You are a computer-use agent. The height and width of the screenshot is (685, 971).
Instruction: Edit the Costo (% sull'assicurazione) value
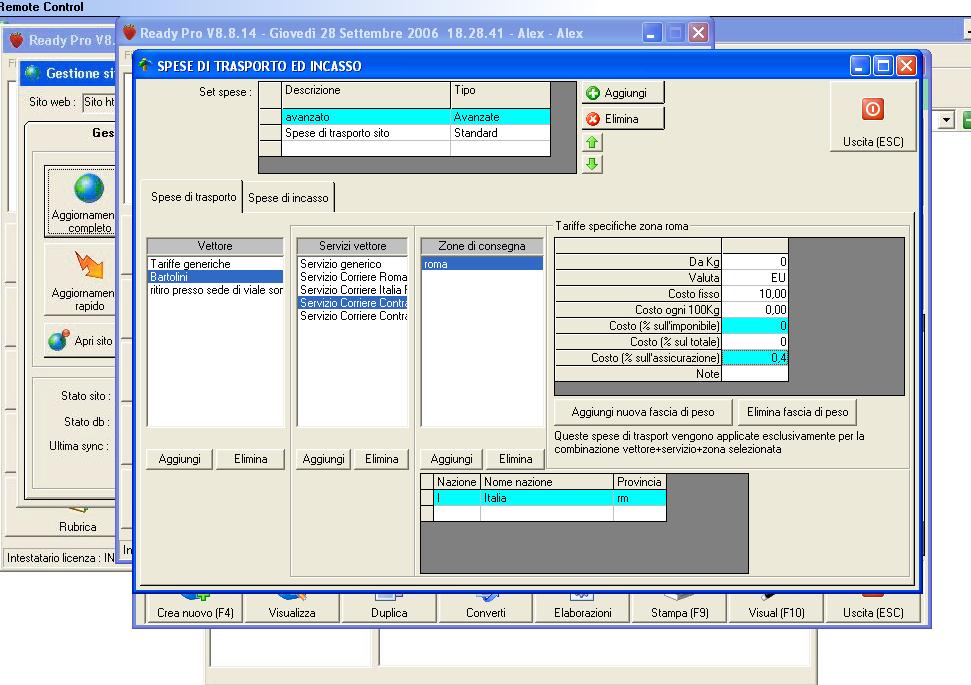coord(755,358)
